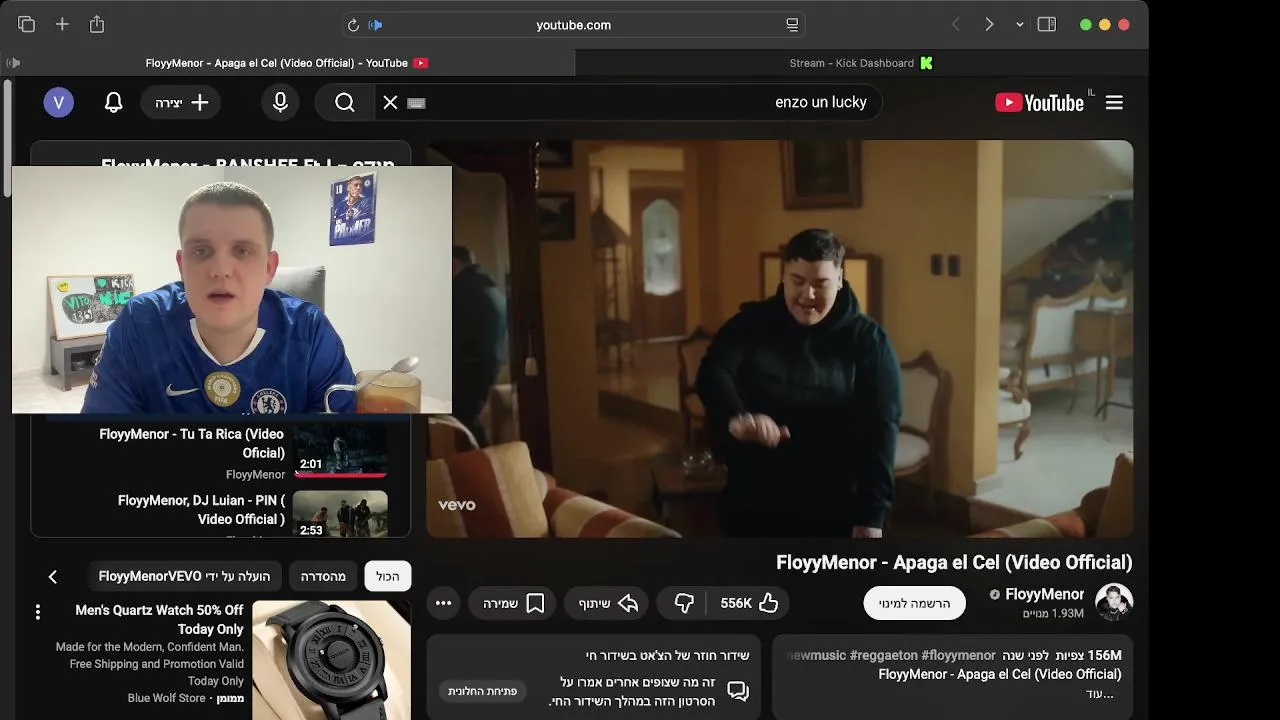Click the 1.93M subscribers count

tap(1053, 613)
